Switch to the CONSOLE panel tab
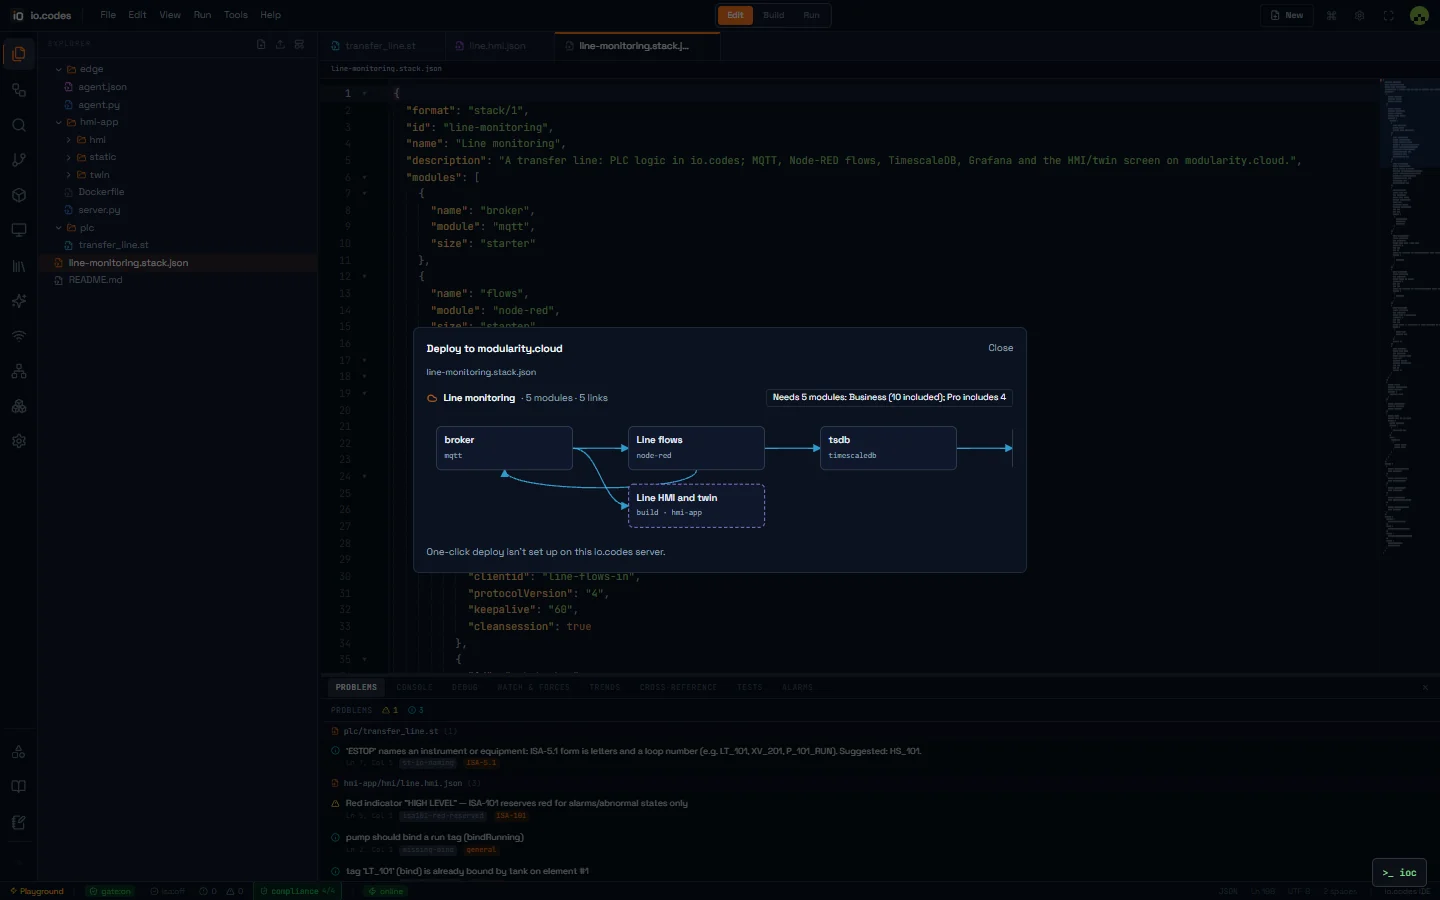The height and width of the screenshot is (900, 1440). click(414, 687)
